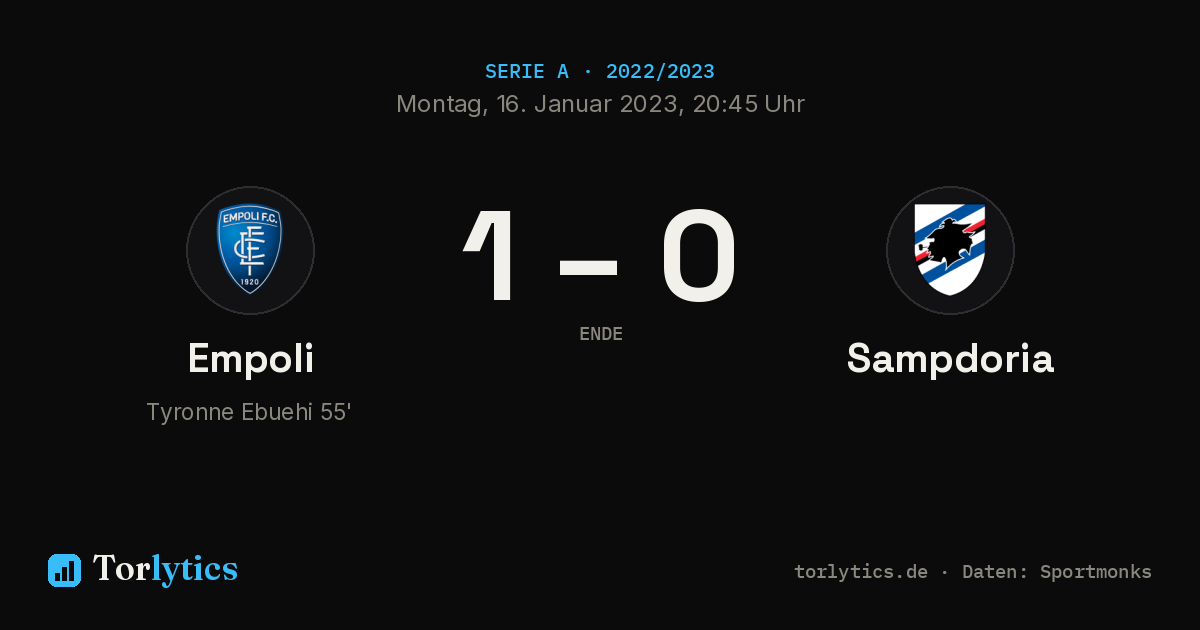This screenshot has height=630, width=1200.
Task: Click the white Tor part of wordmark
Action: [x=122, y=569]
